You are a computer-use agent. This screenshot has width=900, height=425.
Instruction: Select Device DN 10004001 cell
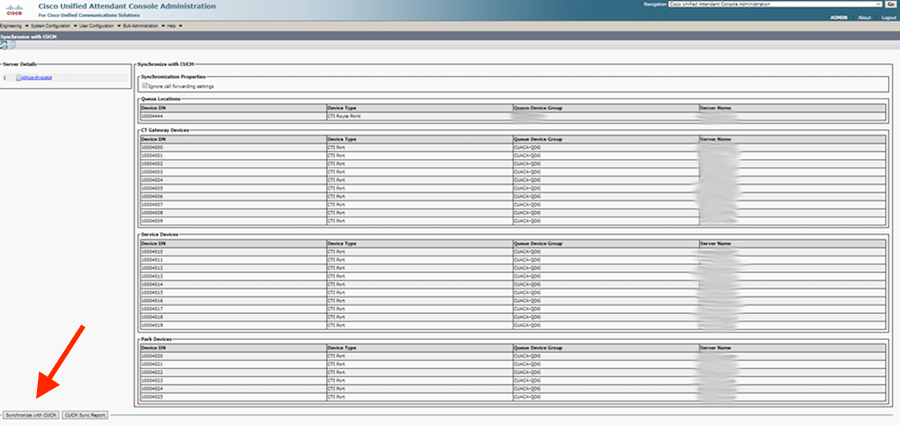pos(233,156)
